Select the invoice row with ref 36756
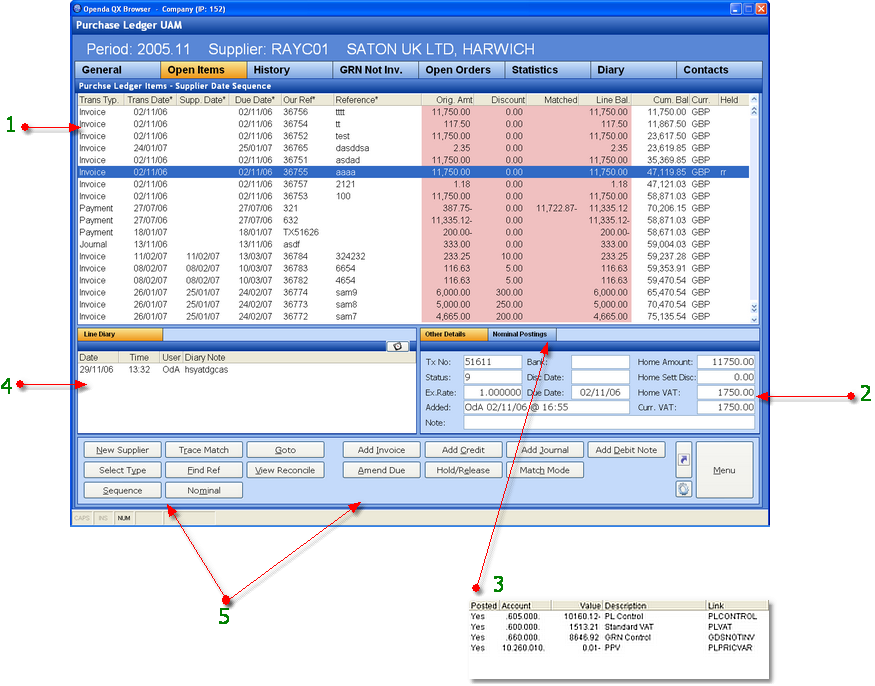The image size is (875, 686). [413, 112]
